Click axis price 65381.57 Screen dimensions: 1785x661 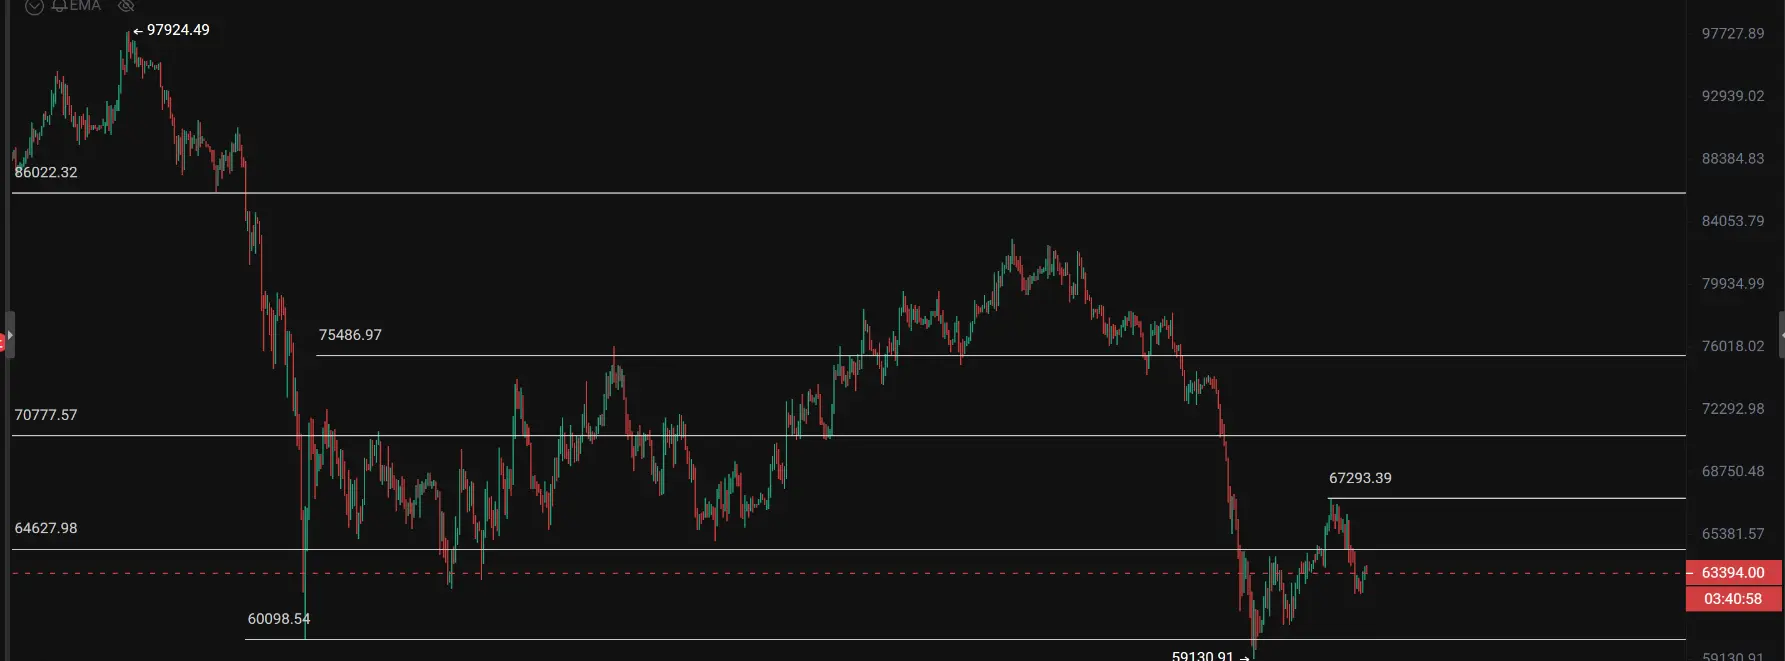tap(1733, 534)
